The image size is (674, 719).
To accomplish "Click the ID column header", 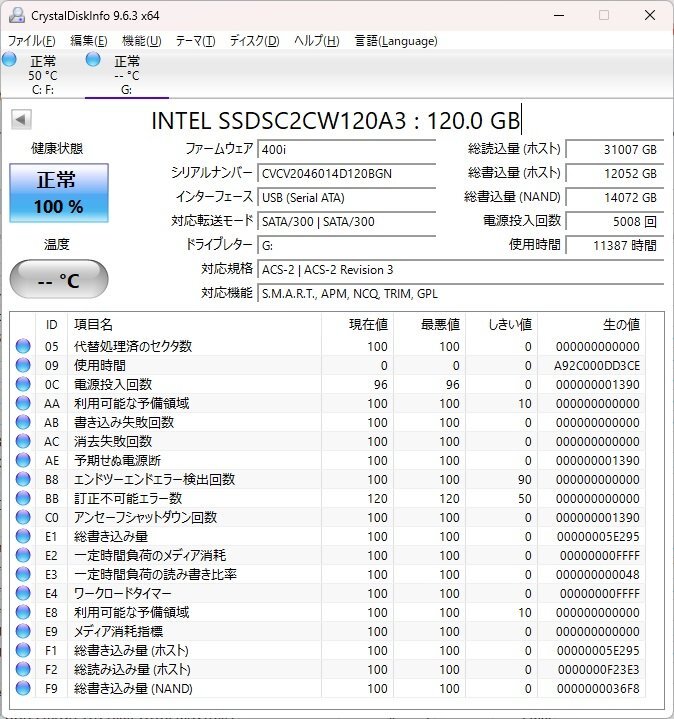I will 51,325.
